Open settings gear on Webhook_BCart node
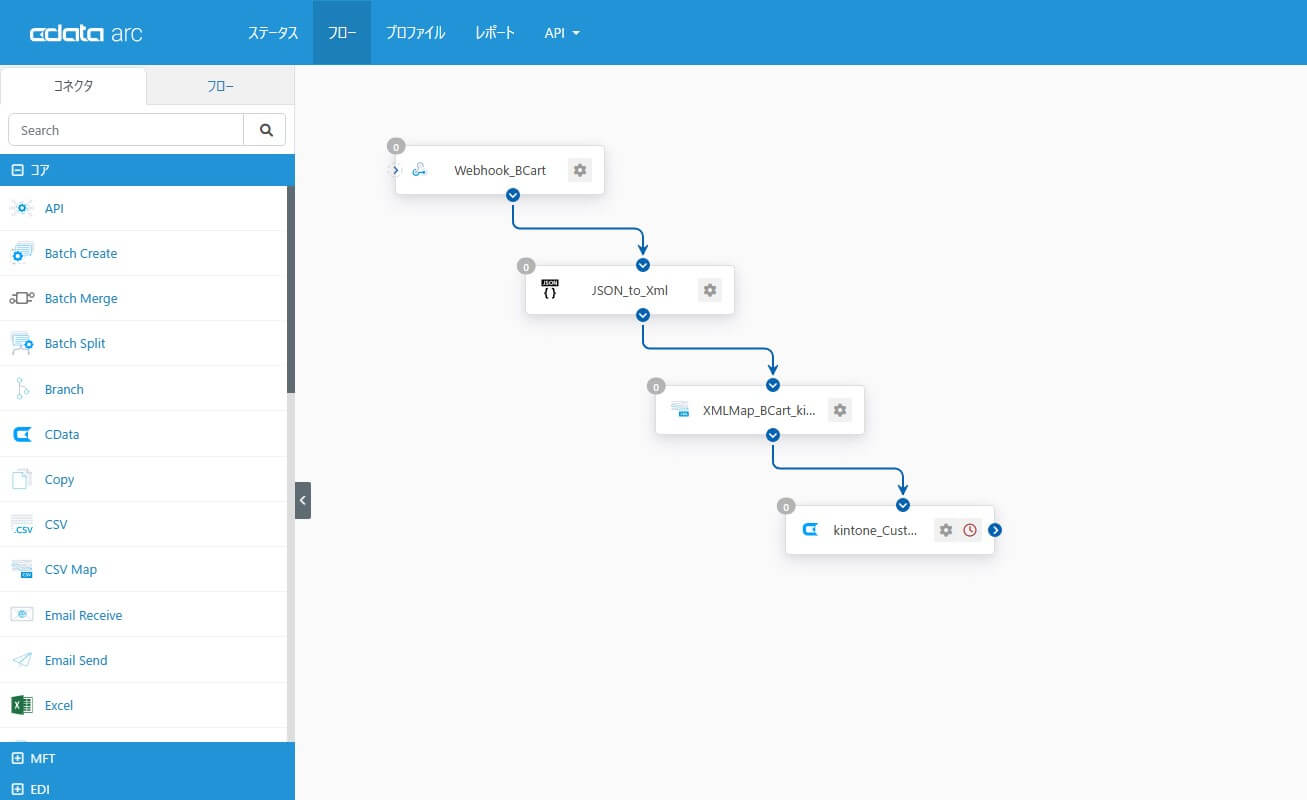Viewport: 1307px width, 800px height. 580,170
